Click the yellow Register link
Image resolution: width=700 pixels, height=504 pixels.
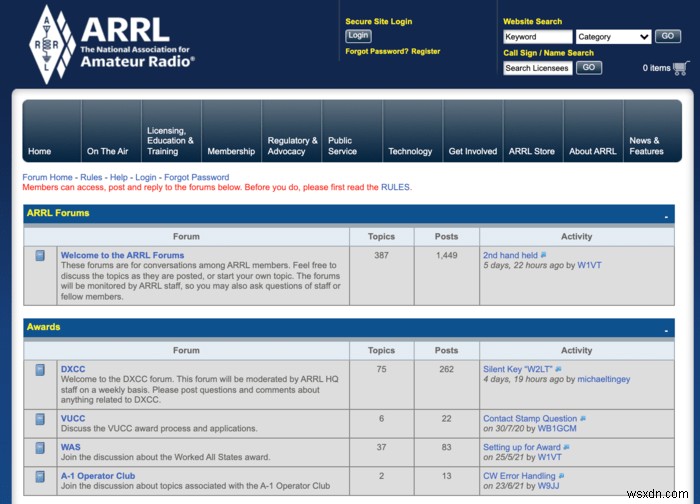pyautogui.click(x=425, y=51)
